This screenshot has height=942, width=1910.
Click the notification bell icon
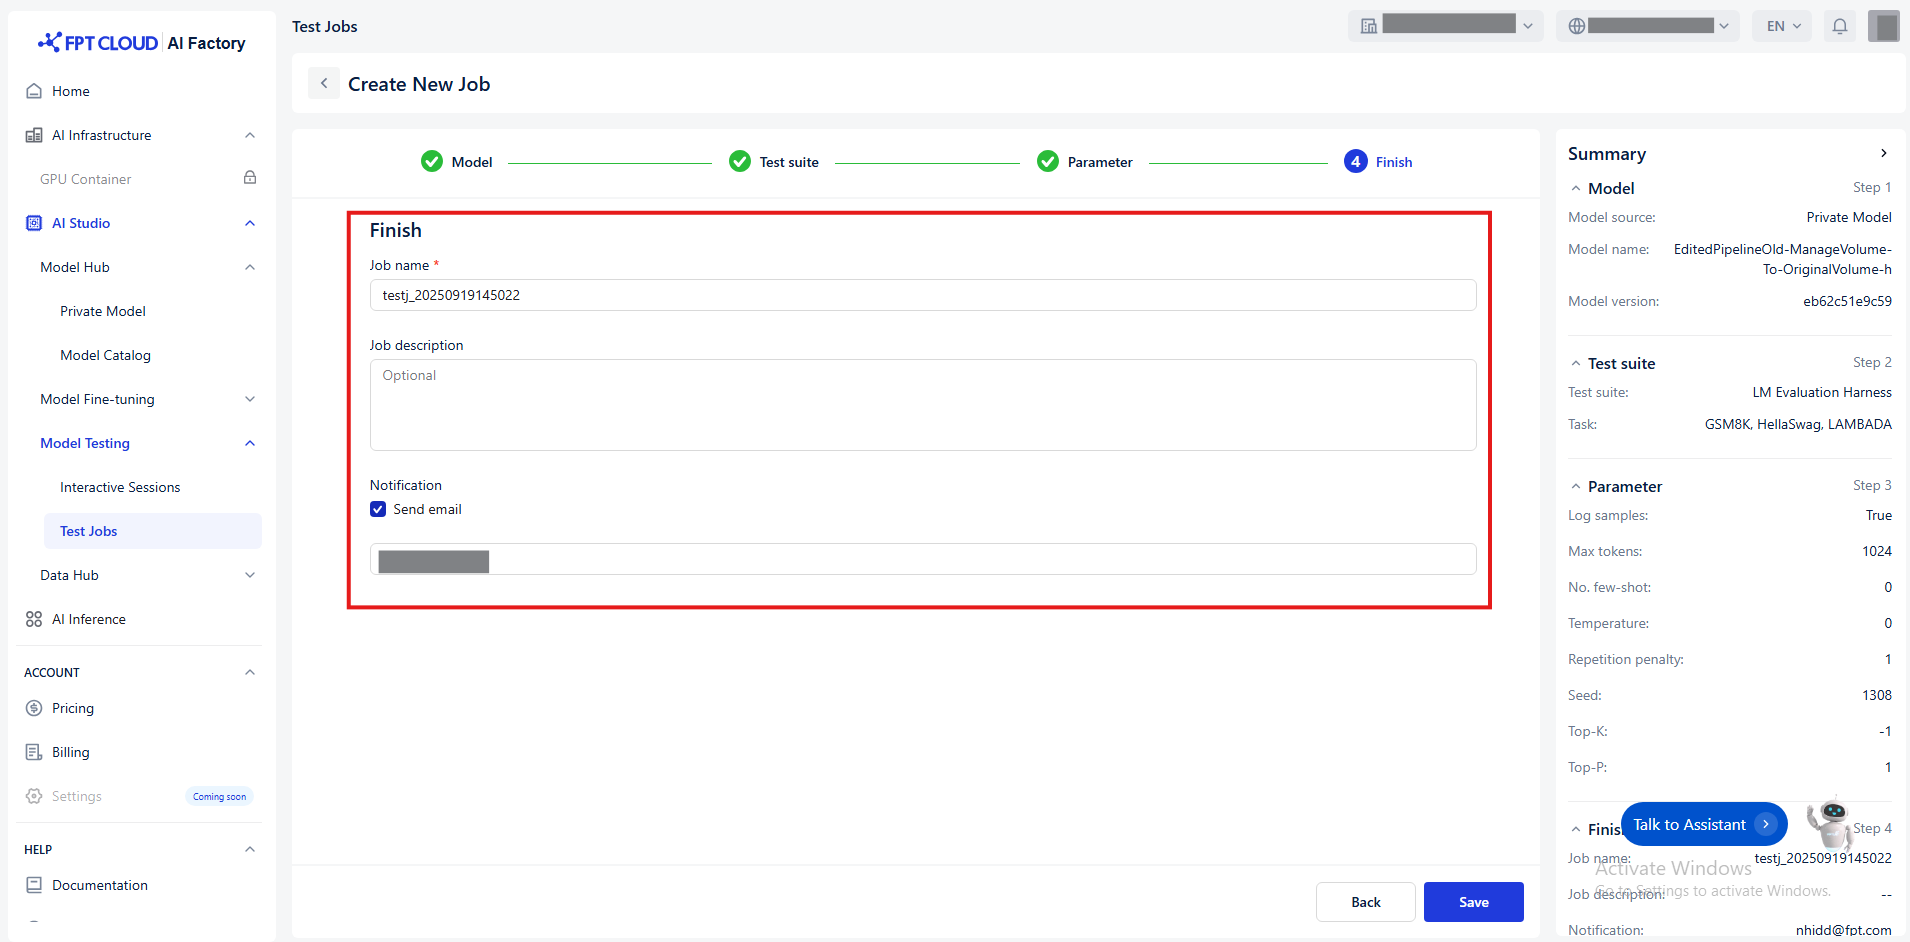click(x=1839, y=26)
